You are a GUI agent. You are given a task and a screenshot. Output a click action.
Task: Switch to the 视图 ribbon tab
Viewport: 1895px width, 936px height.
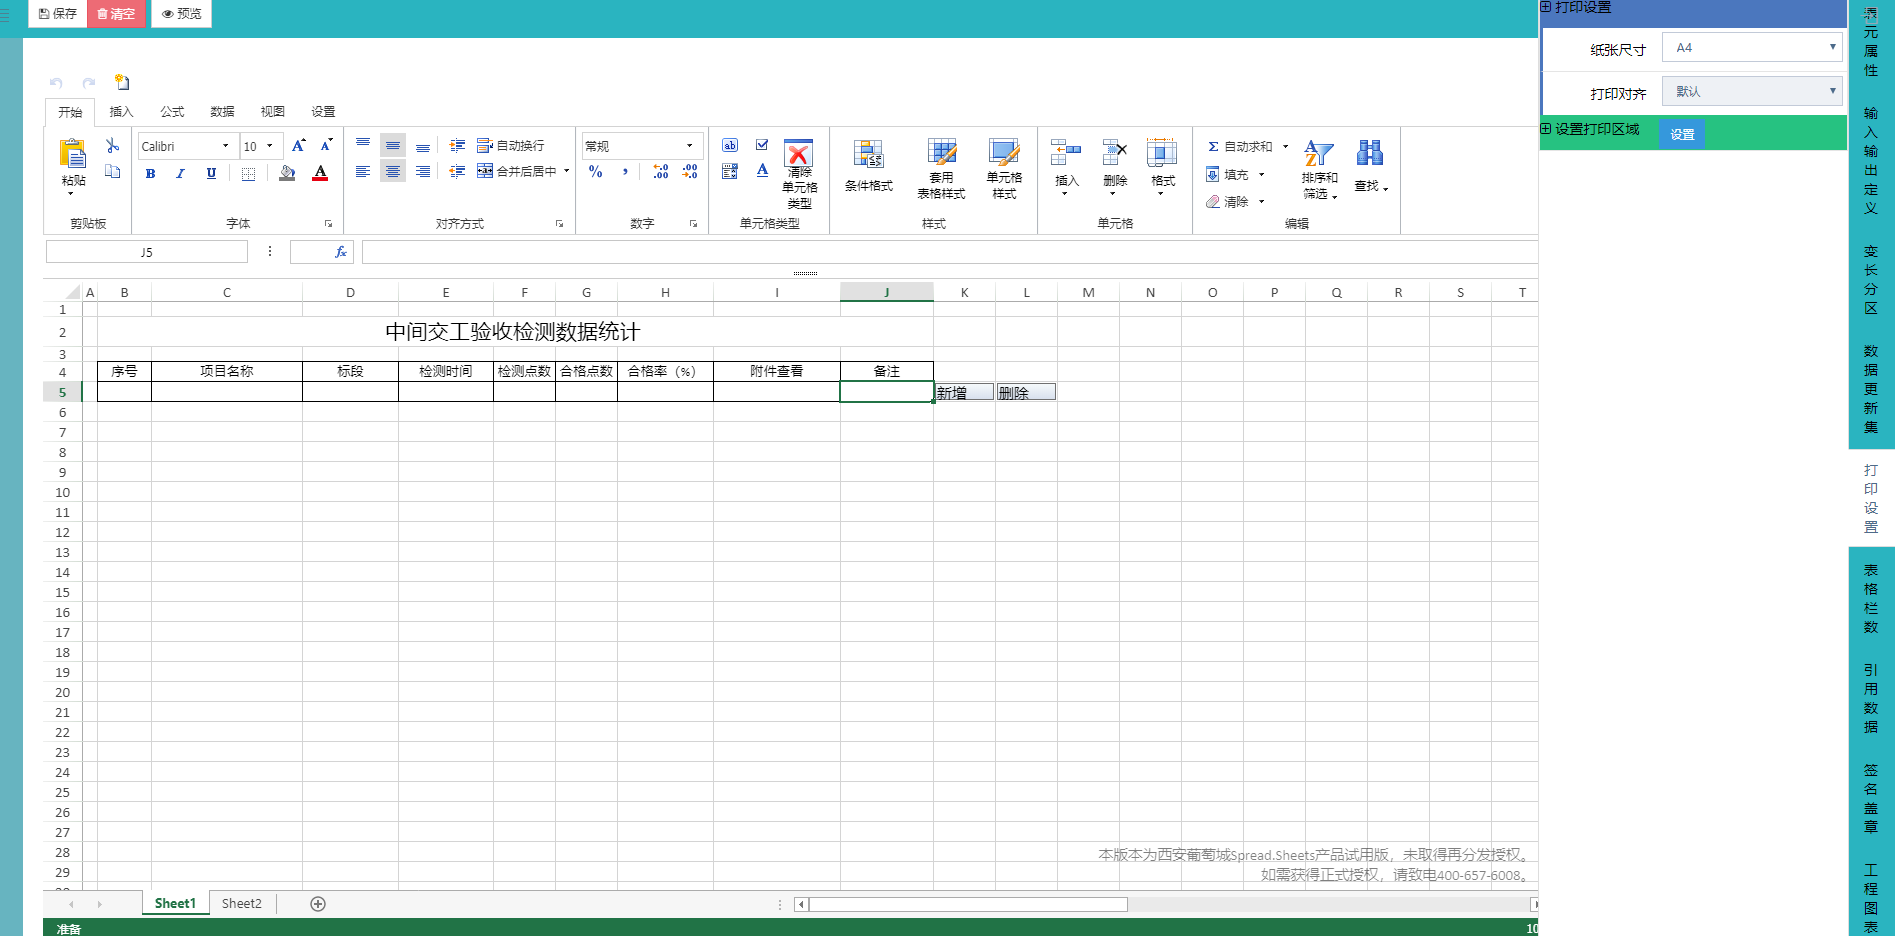(x=272, y=112)
